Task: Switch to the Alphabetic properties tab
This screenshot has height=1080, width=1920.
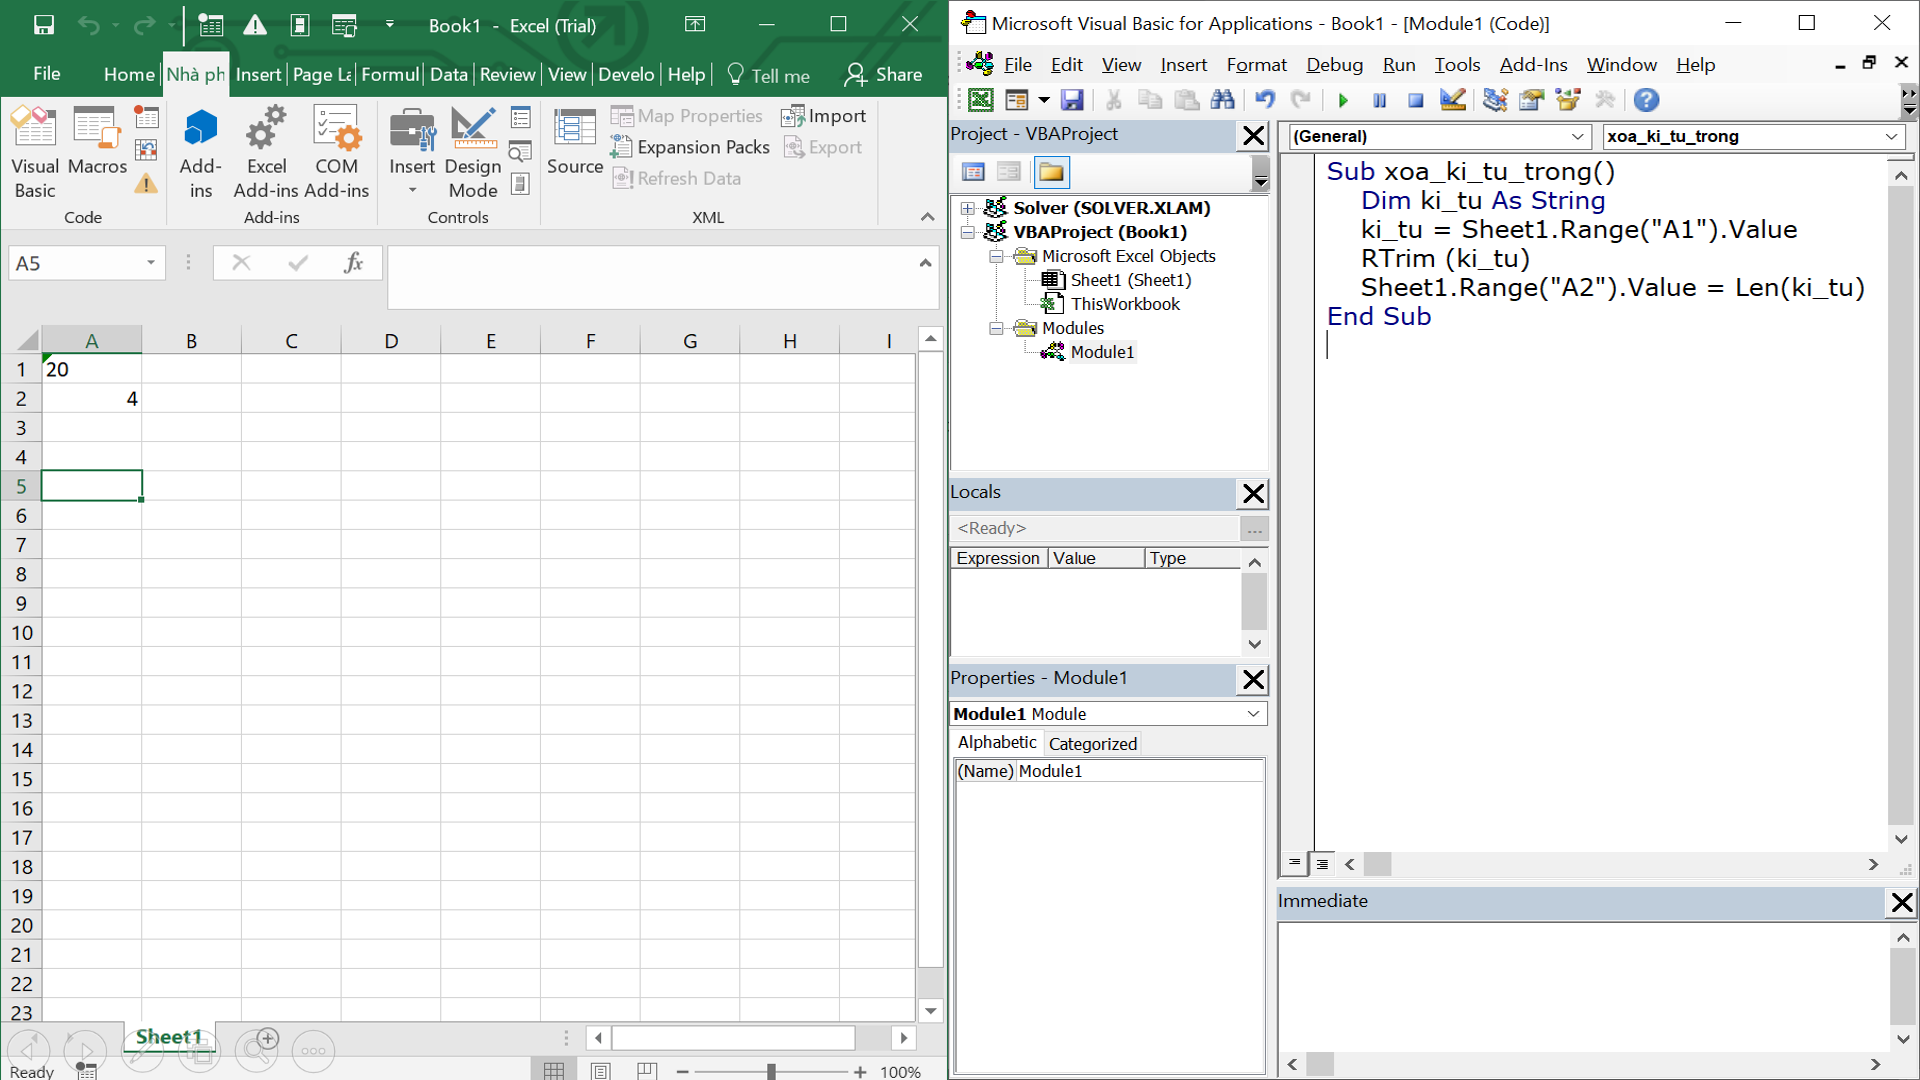Action: (996, 742)
